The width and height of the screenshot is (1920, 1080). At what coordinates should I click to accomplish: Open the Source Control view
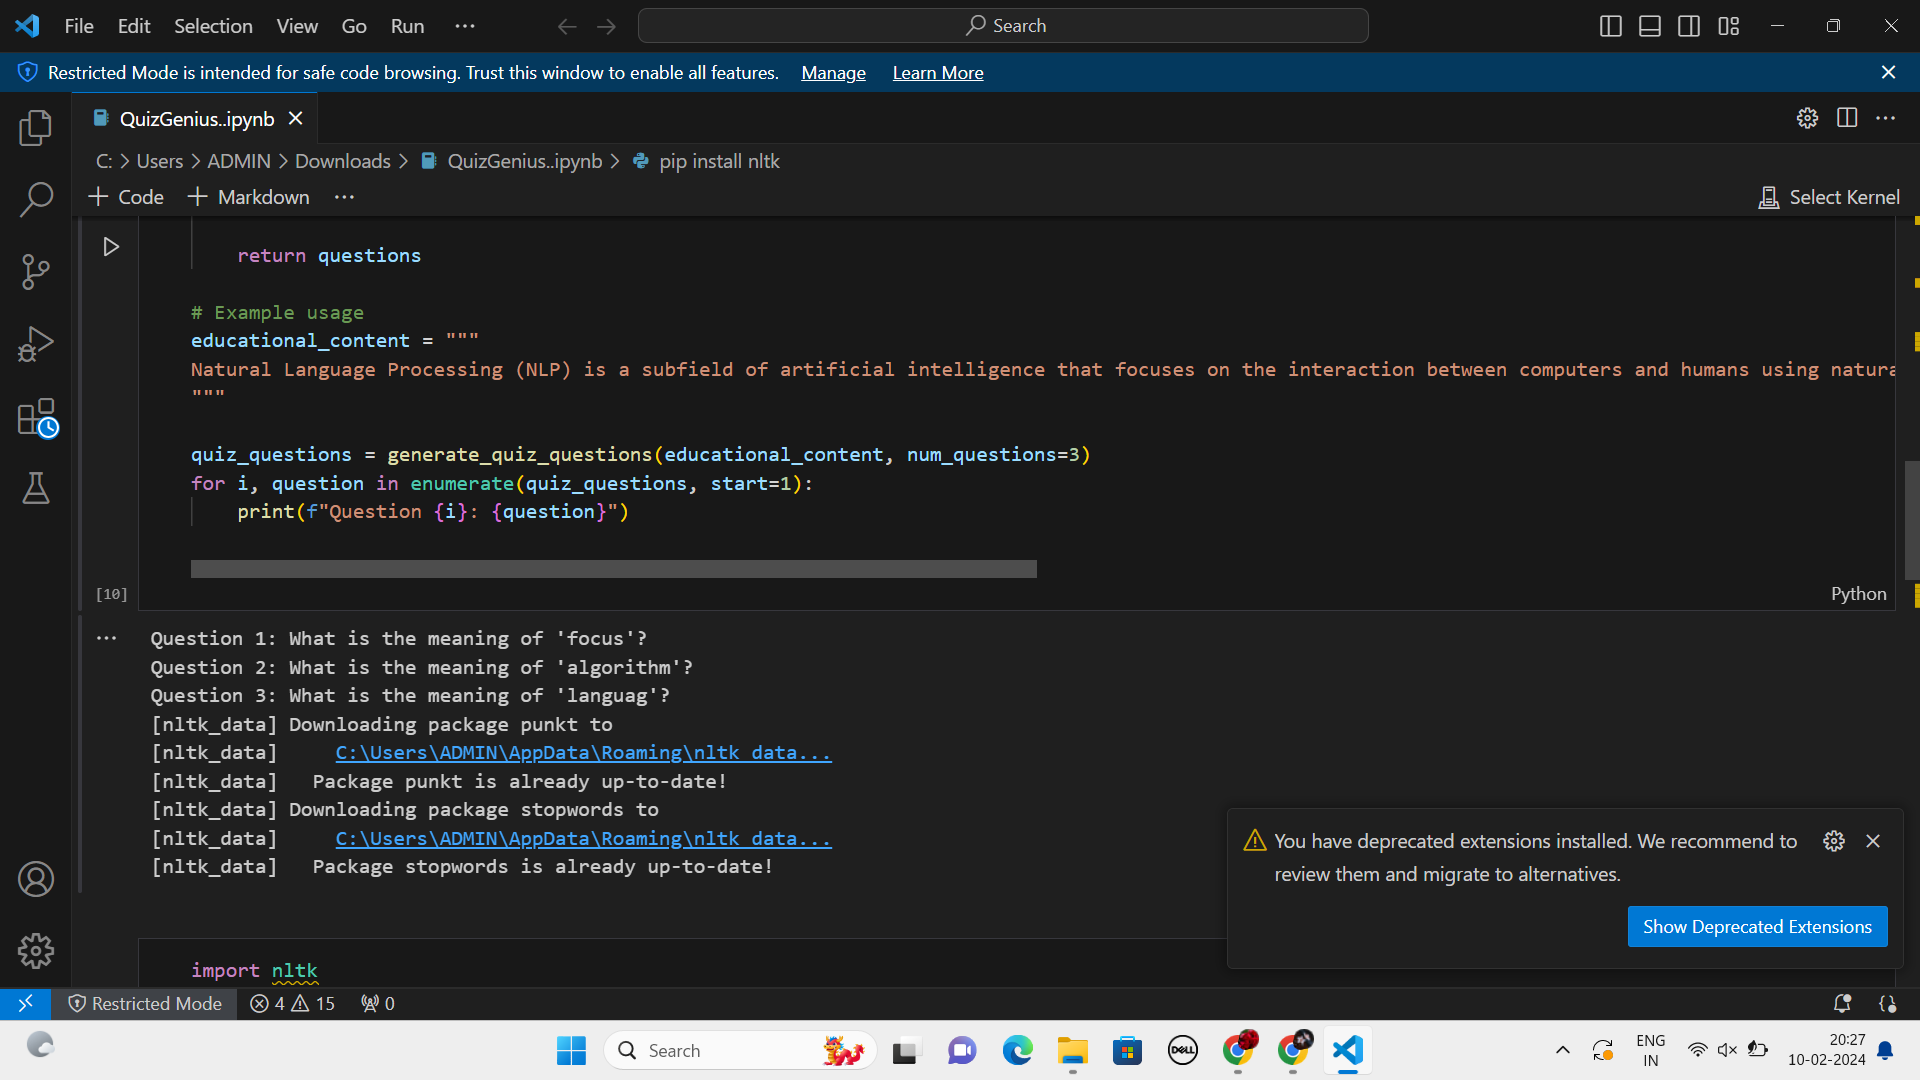pos(36,271)
